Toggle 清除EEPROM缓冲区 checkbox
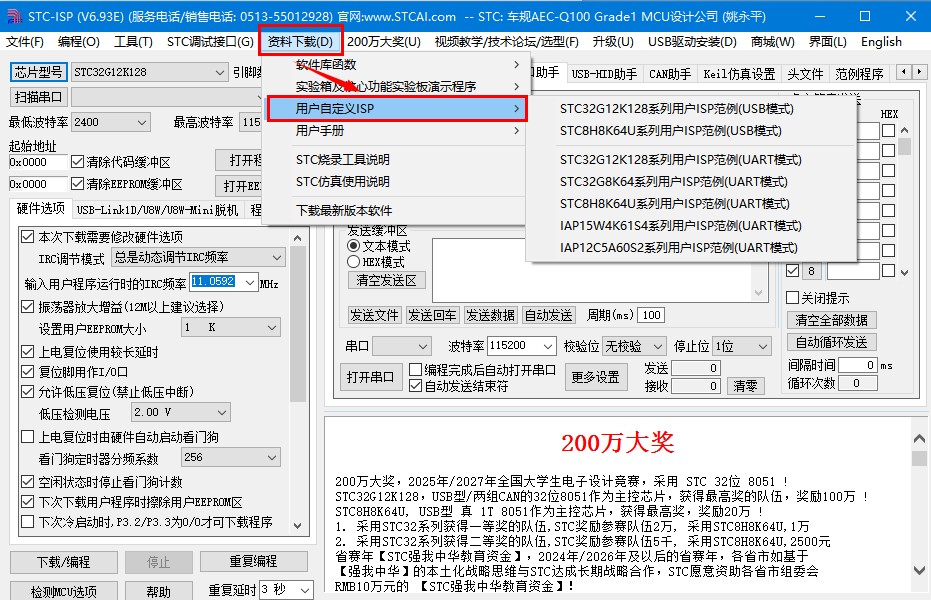The width and height of the screenshot is (931, 600). (77, 183)
